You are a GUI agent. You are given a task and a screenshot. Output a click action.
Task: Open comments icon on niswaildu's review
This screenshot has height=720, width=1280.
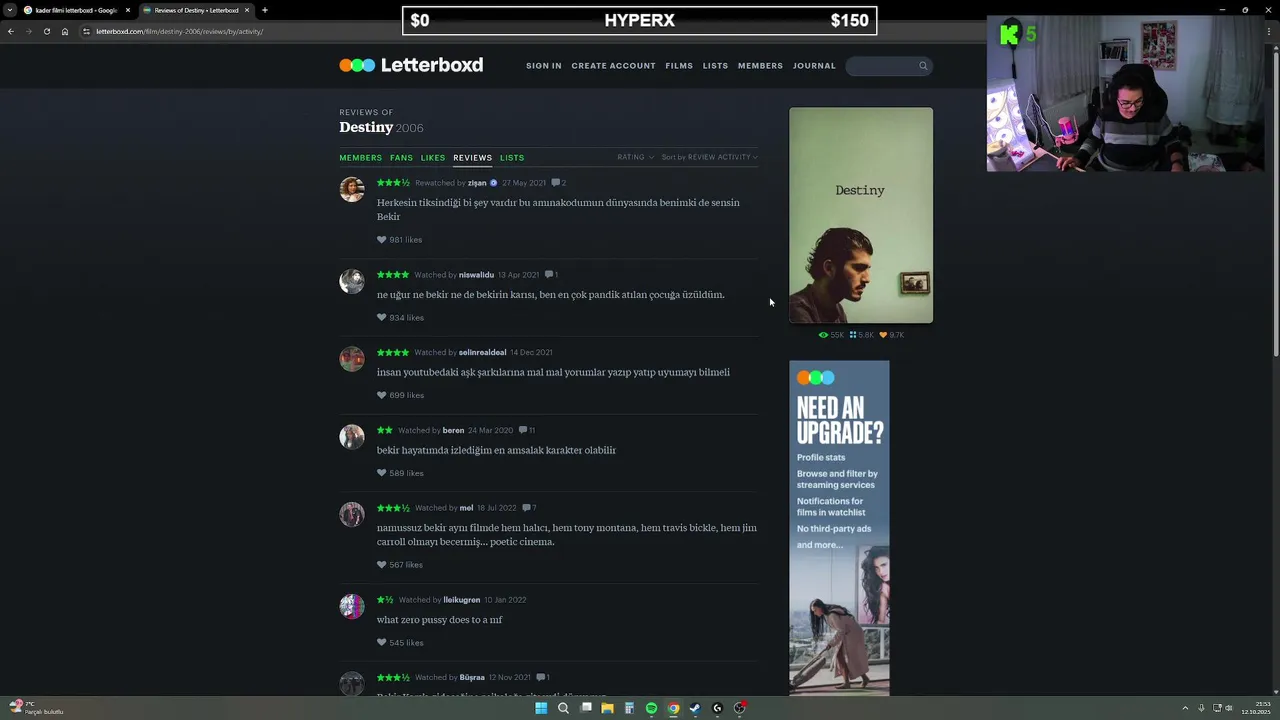click(x=549, y=275)
